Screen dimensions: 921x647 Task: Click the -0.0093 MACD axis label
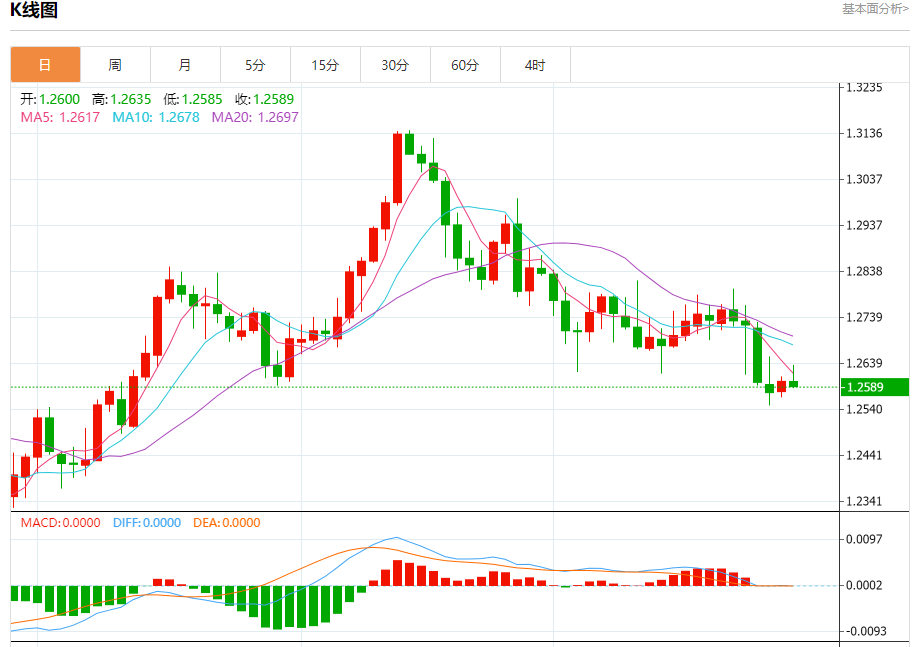click(x=866, y=631)
